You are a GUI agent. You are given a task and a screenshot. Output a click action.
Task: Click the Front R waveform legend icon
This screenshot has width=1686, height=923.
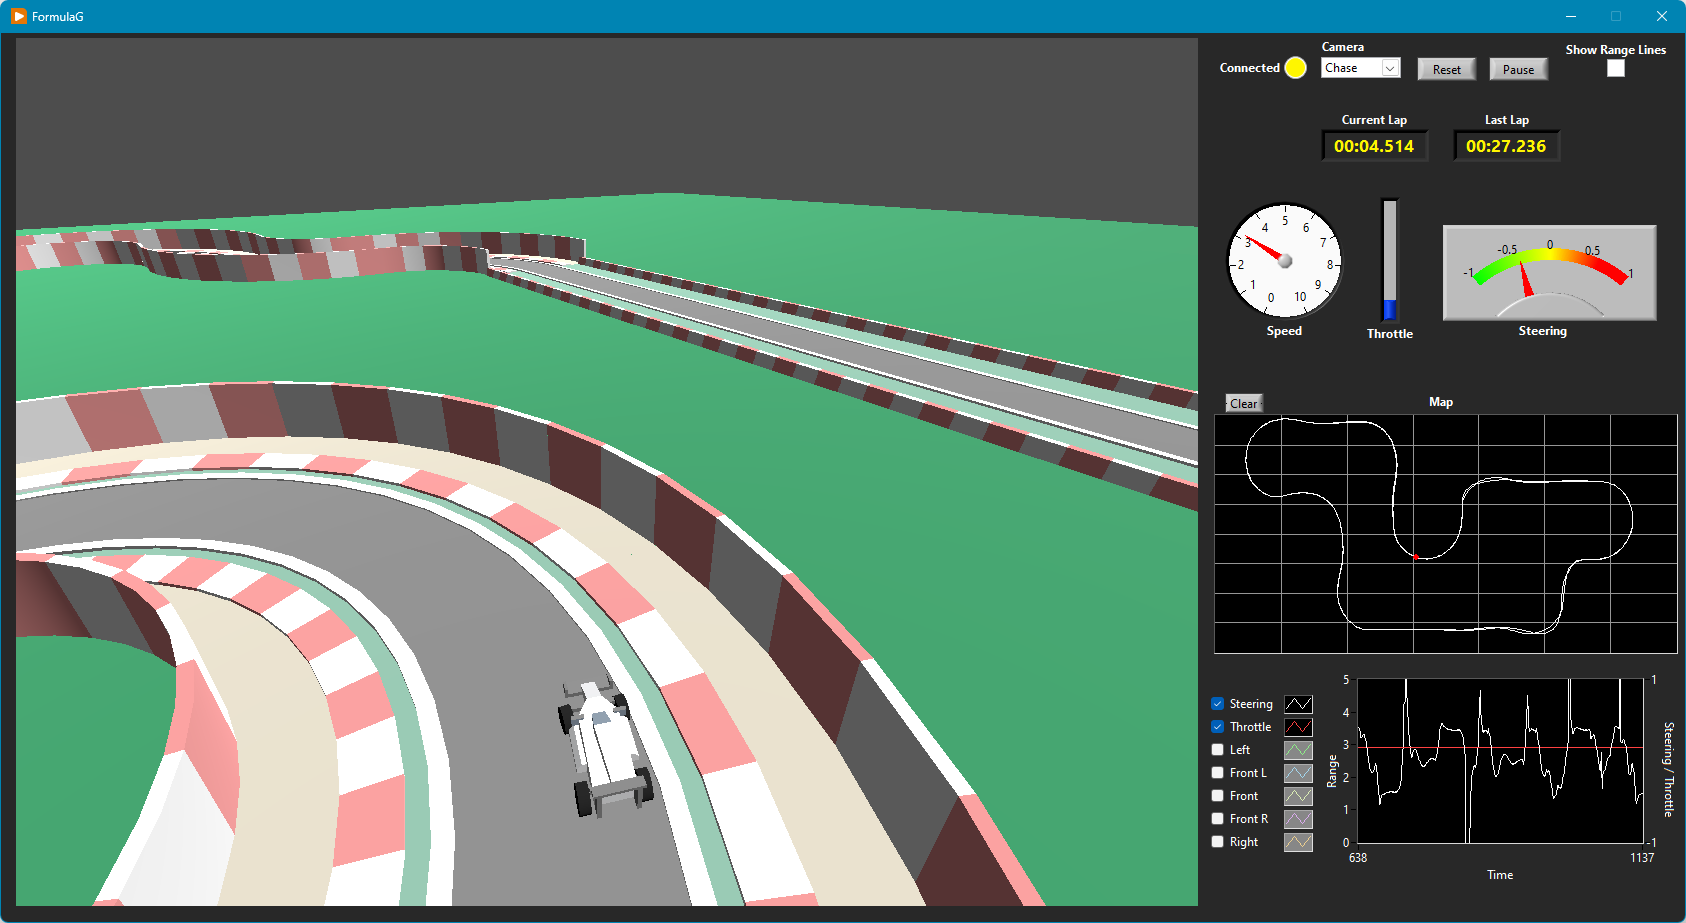tap(1298, 818)
